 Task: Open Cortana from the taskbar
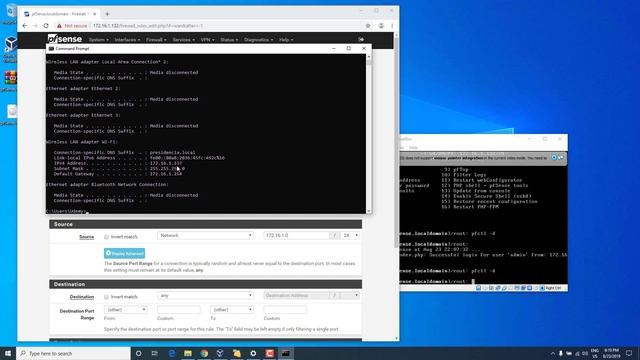[138, 353]
